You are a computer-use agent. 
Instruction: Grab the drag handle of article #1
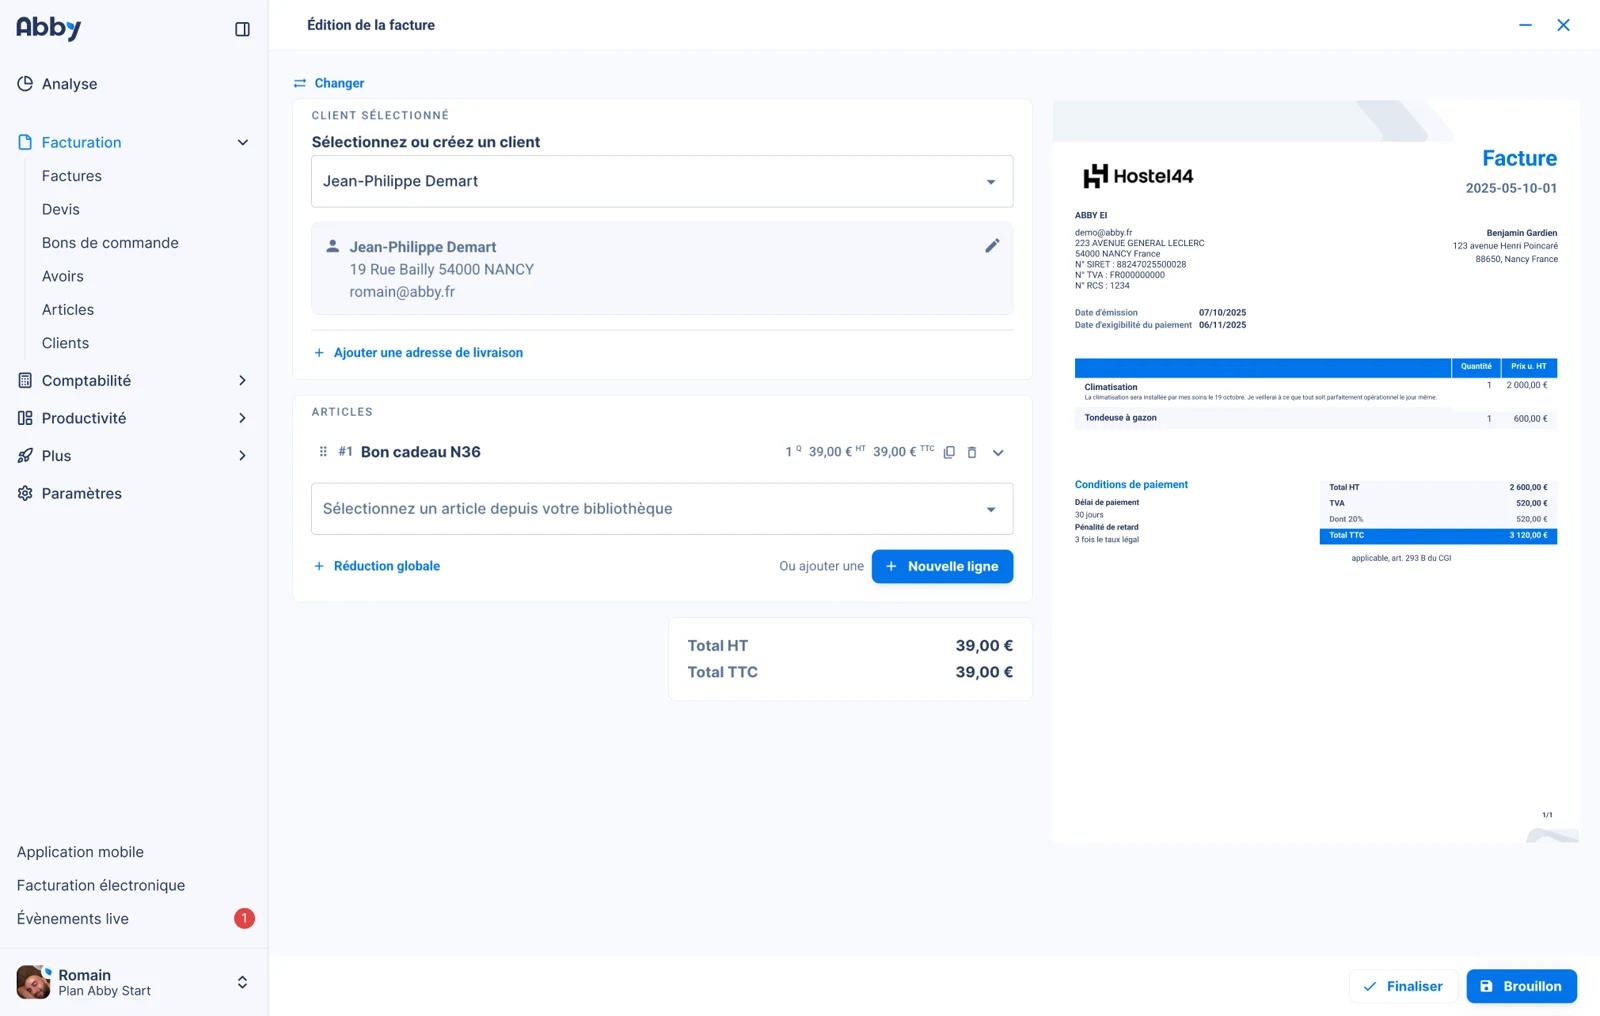tap(323, 452)
